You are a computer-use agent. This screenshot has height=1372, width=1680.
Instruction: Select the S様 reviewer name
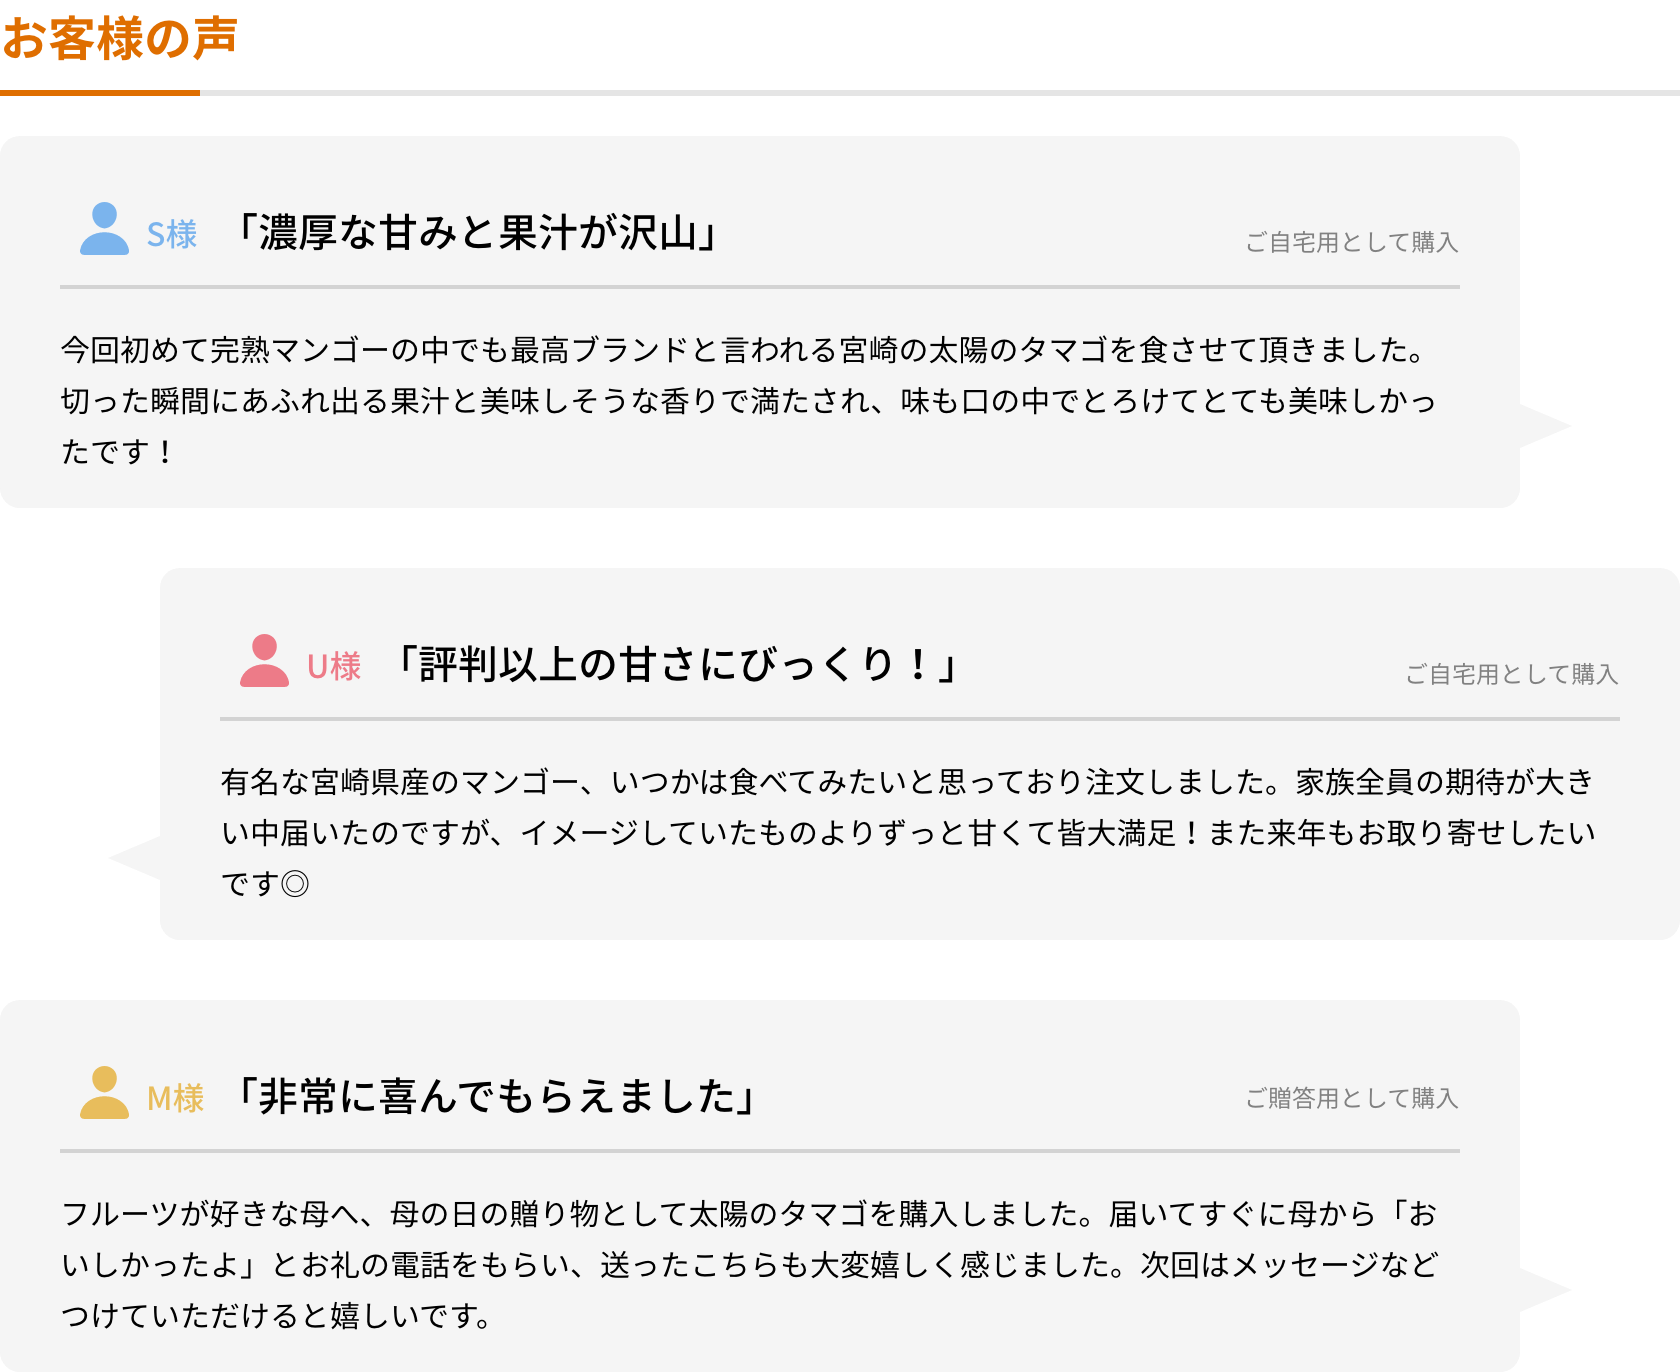pos(172,234)
